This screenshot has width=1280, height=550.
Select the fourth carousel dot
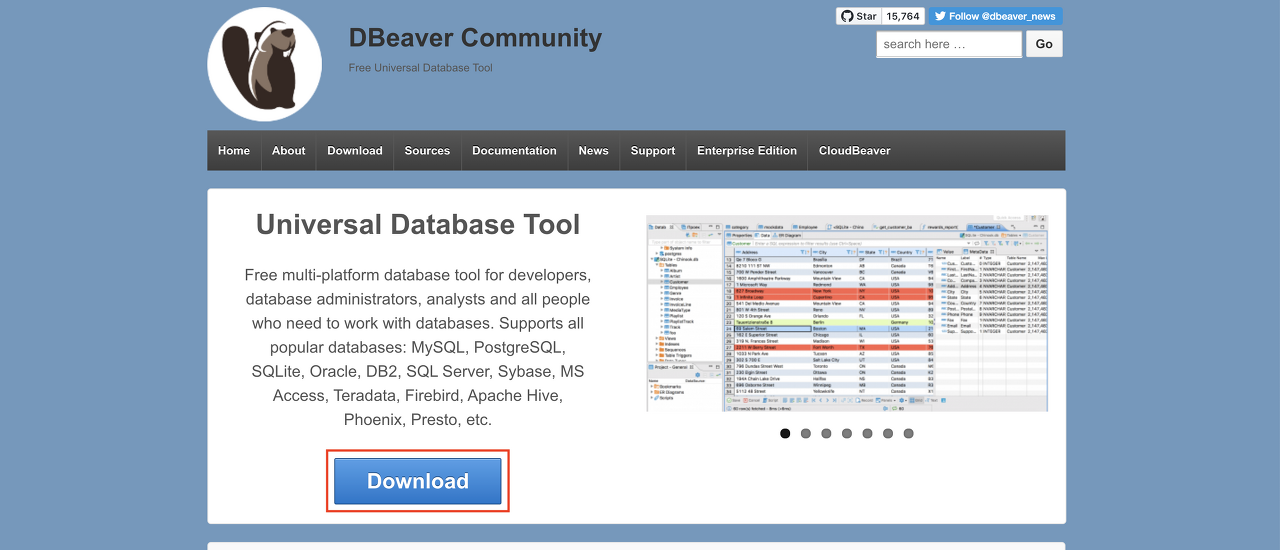[847, 434]
